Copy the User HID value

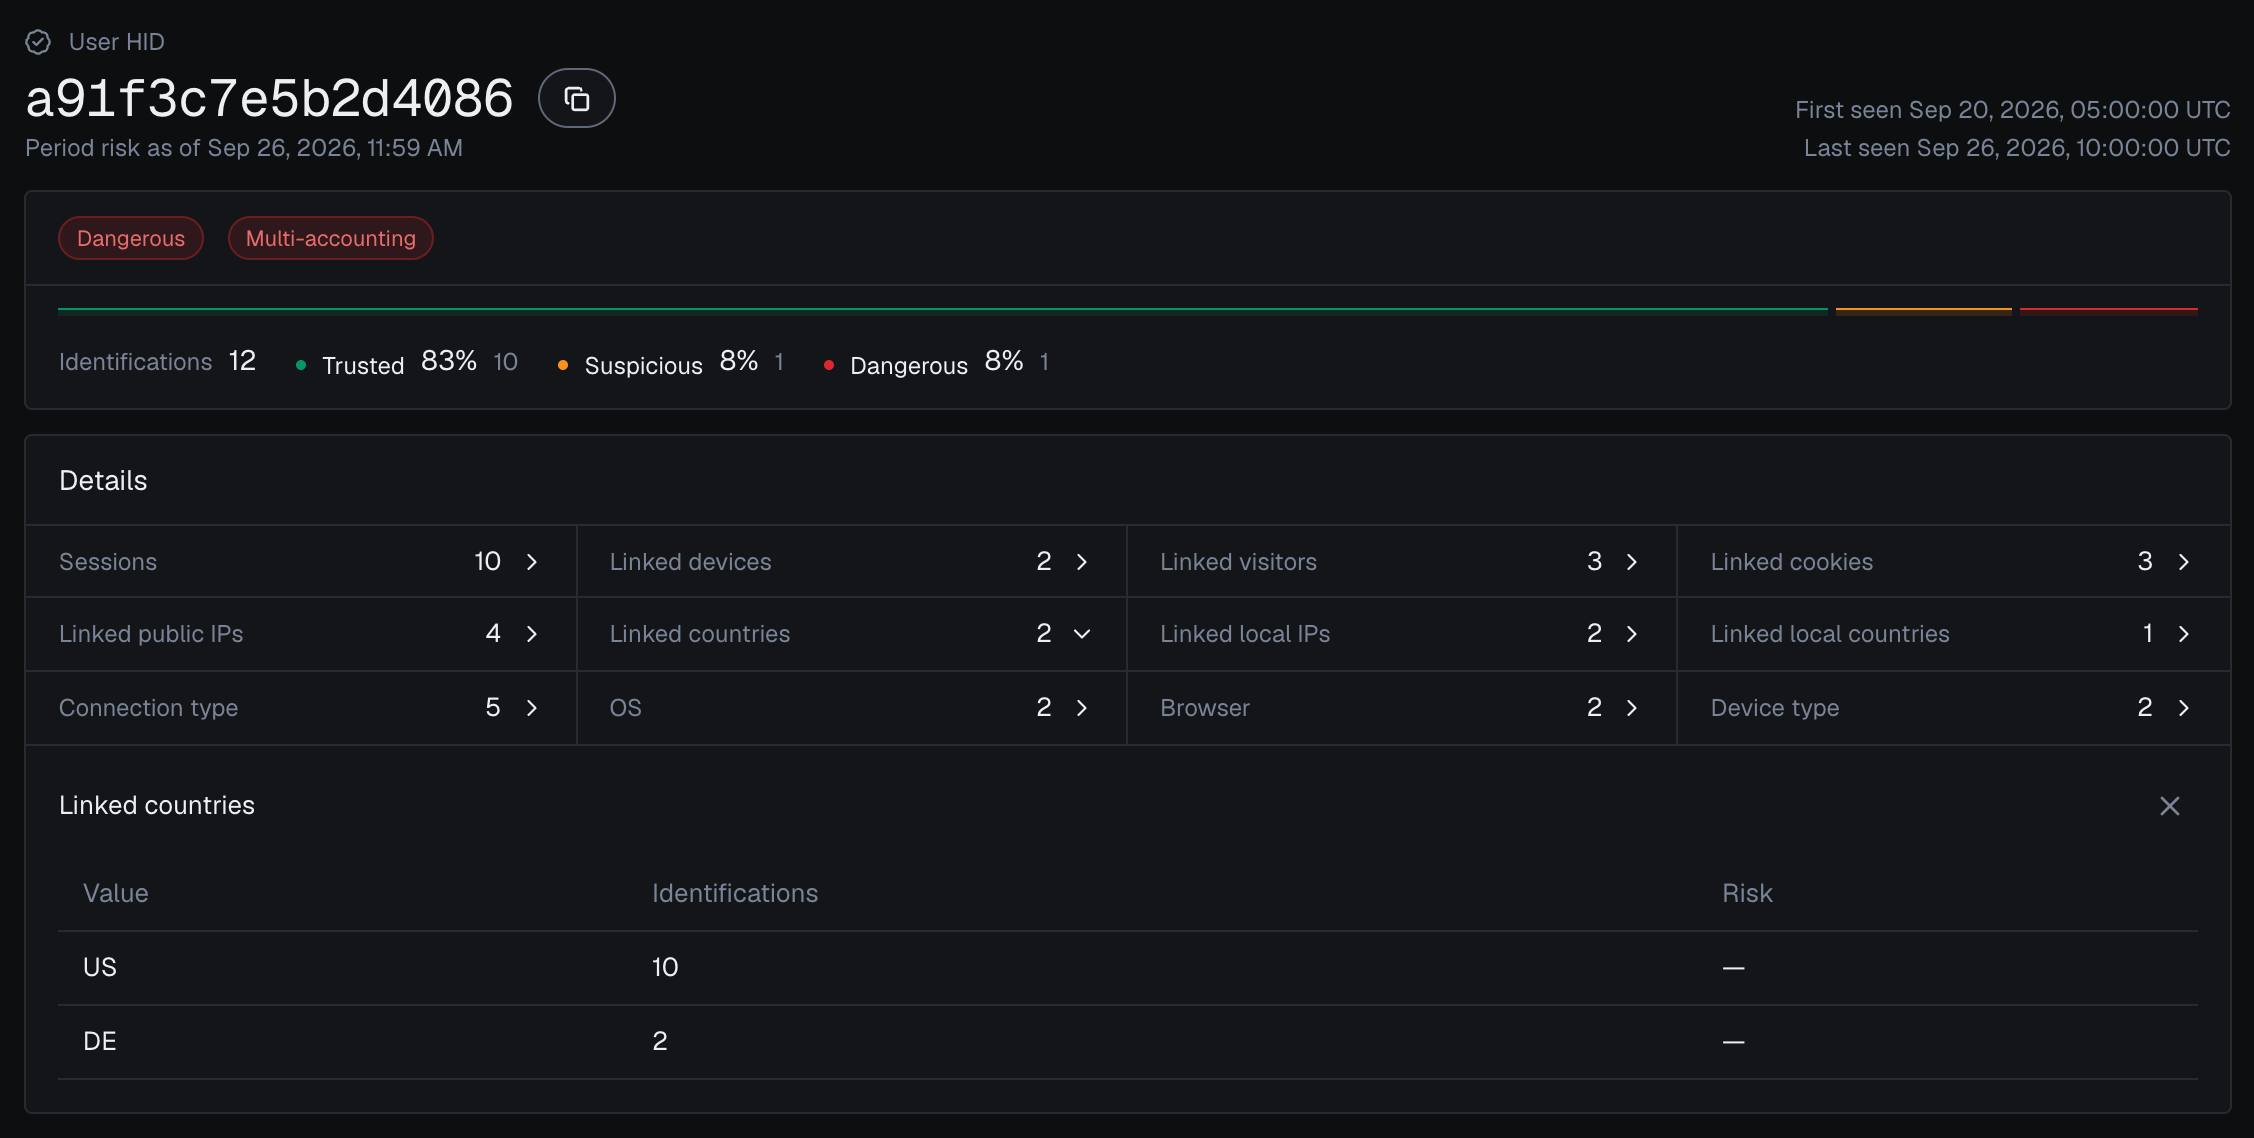click(x=576, y=98)
